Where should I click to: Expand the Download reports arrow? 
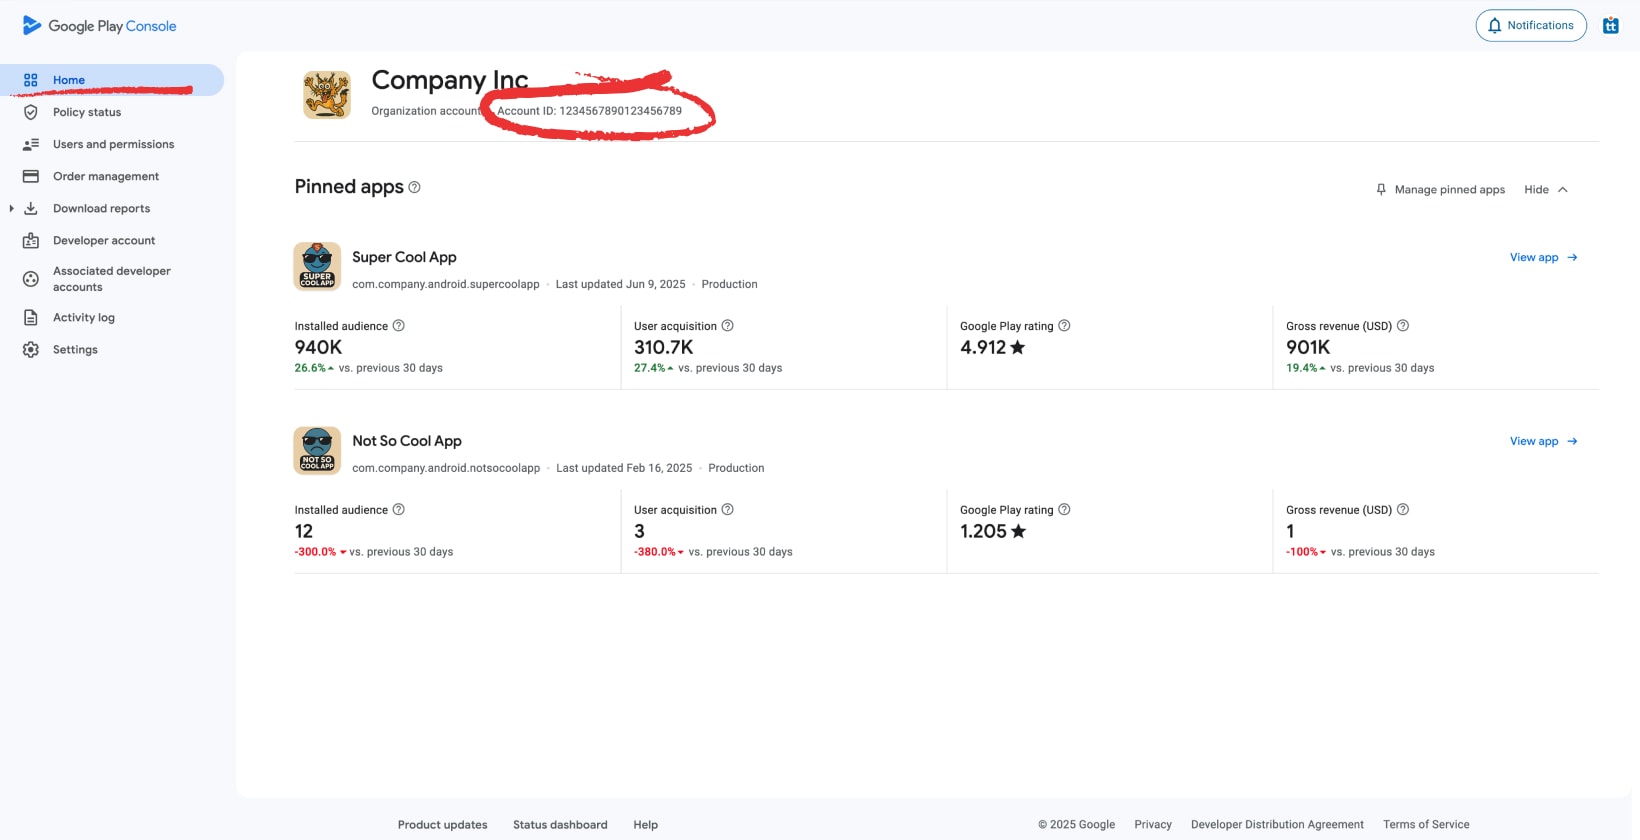11,208
